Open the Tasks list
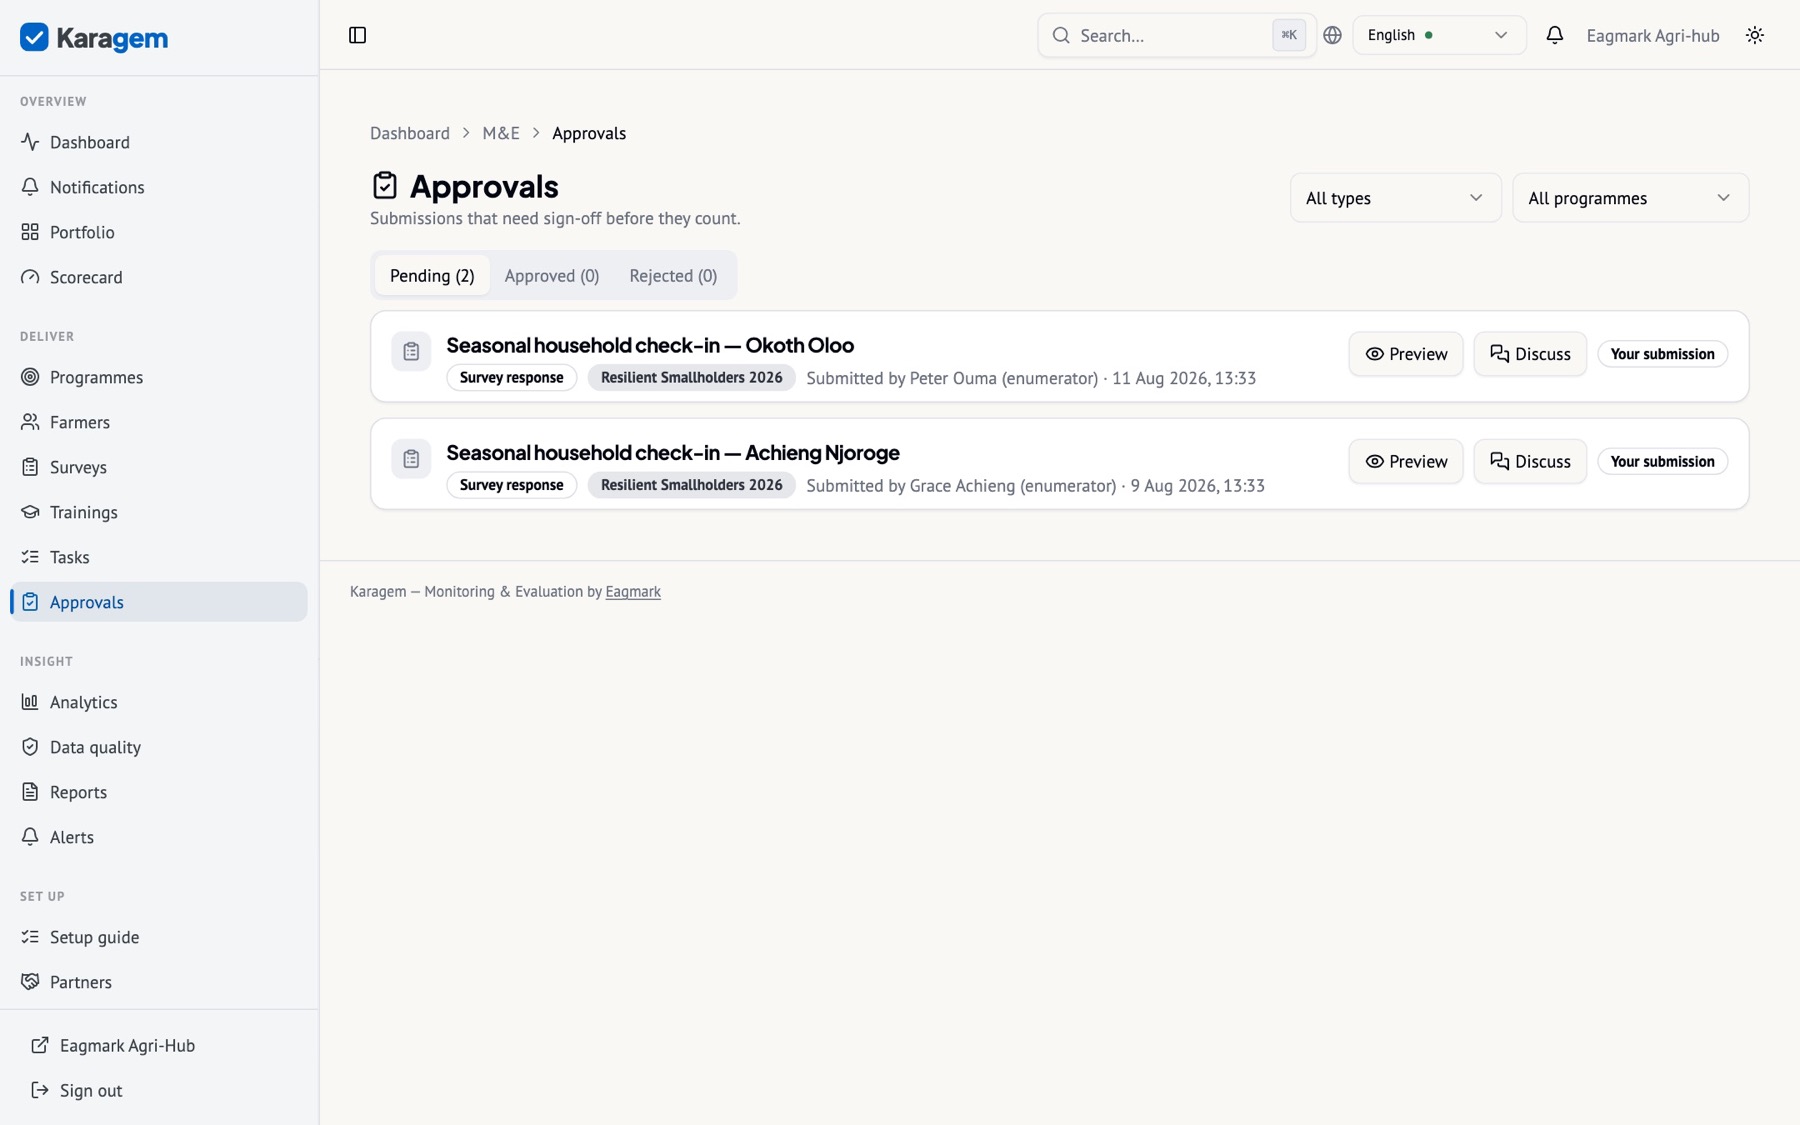 (x=159, y=557)
